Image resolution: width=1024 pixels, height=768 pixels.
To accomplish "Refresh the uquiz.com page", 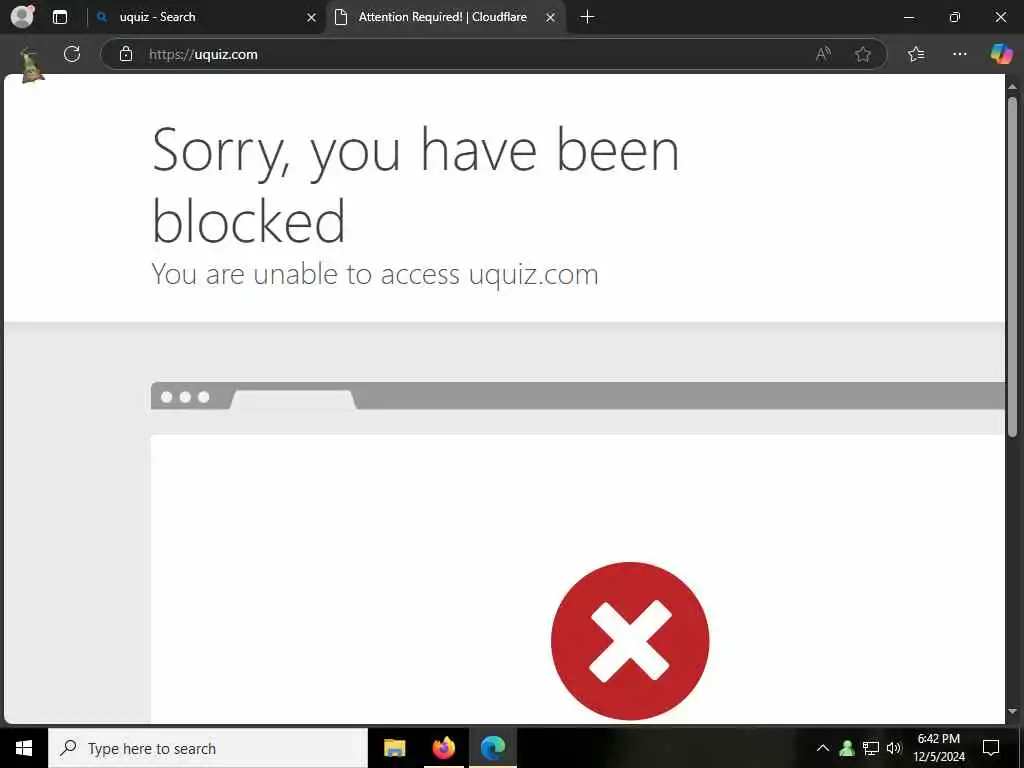I will (72, 54).
